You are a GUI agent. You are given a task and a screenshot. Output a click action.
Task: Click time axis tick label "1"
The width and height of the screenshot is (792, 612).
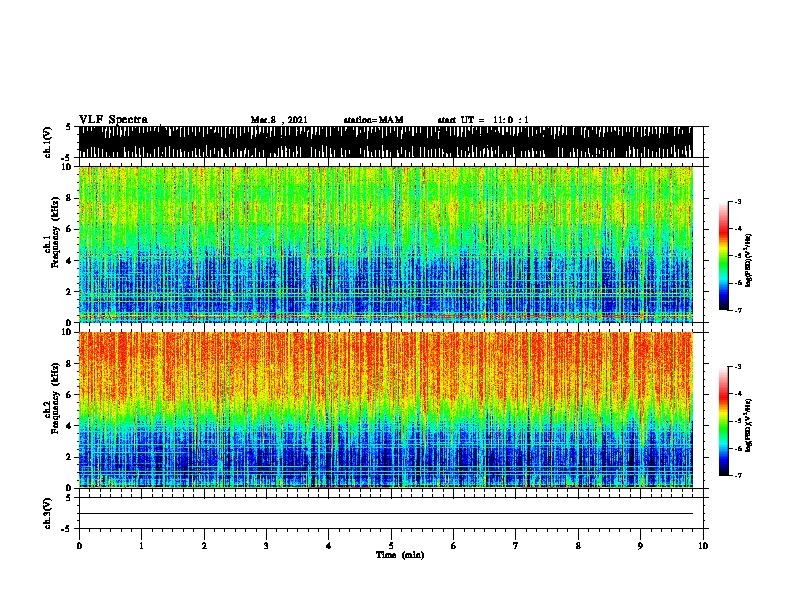[141, 546]
